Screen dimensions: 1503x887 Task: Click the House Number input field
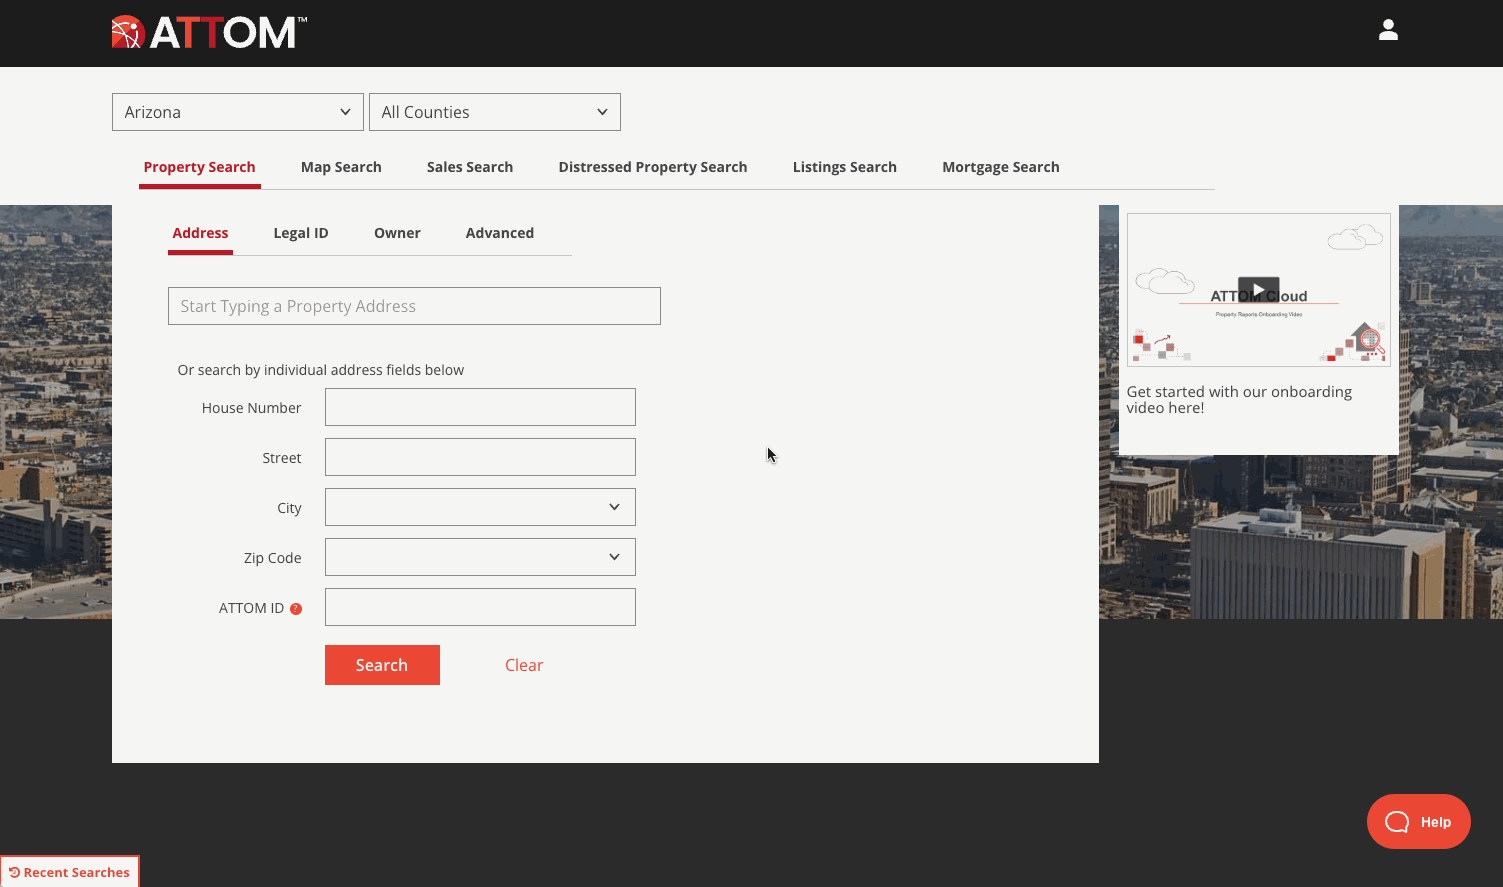point(480,407)
